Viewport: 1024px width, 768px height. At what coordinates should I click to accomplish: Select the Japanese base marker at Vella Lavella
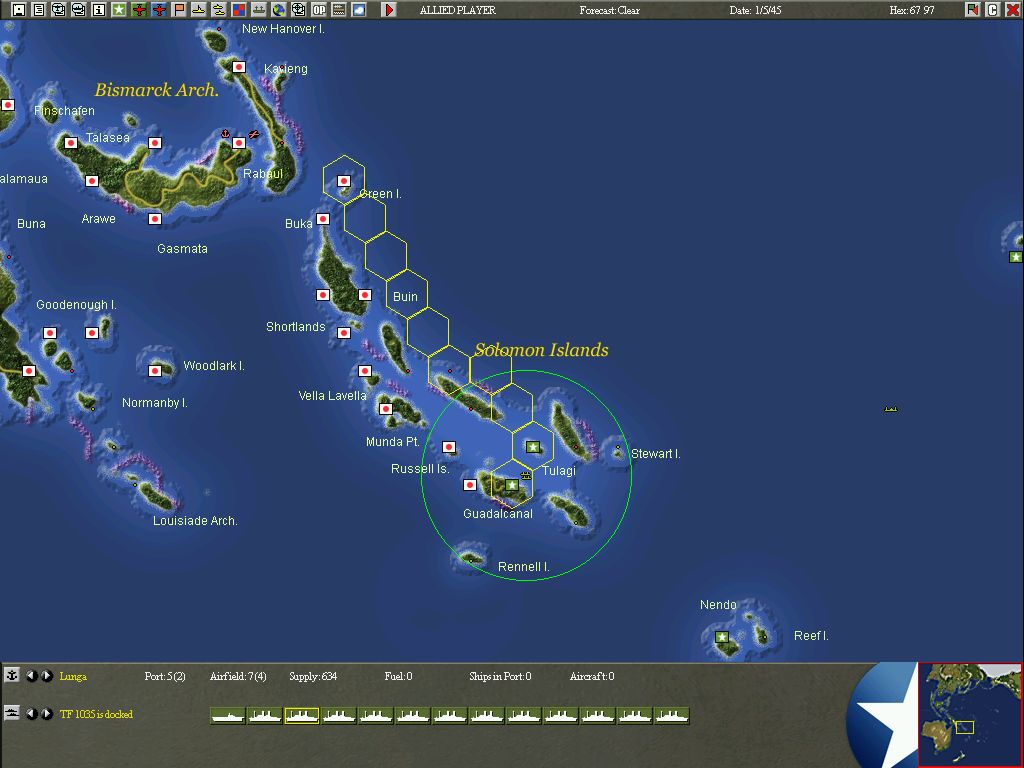tap(365, 371)
